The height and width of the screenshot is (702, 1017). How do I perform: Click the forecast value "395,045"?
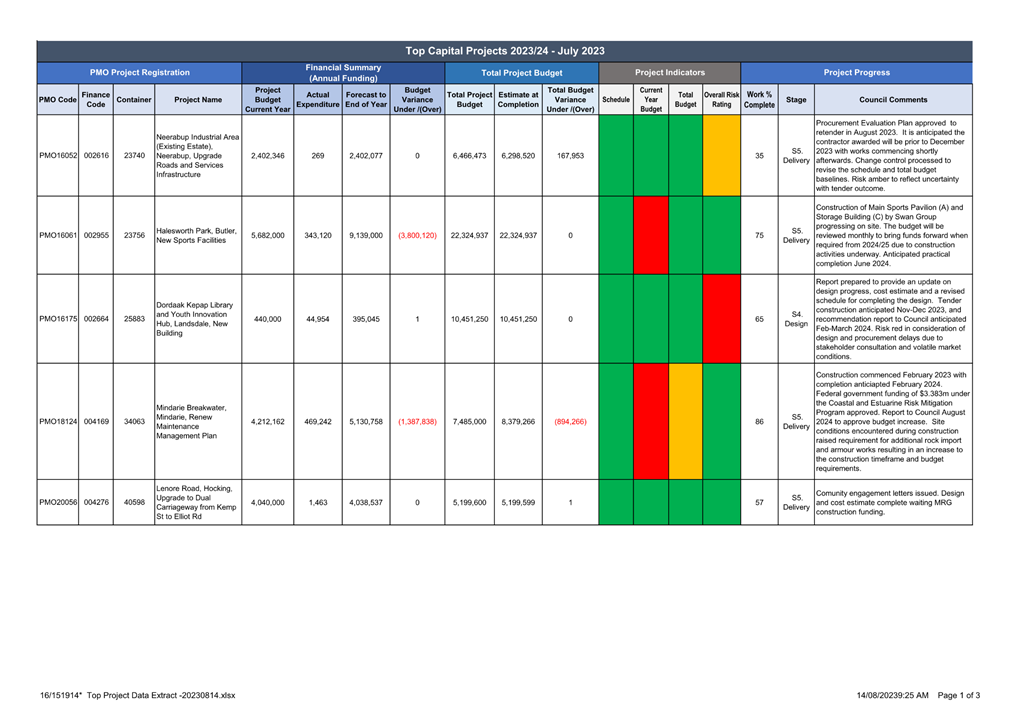coord(366,319)
